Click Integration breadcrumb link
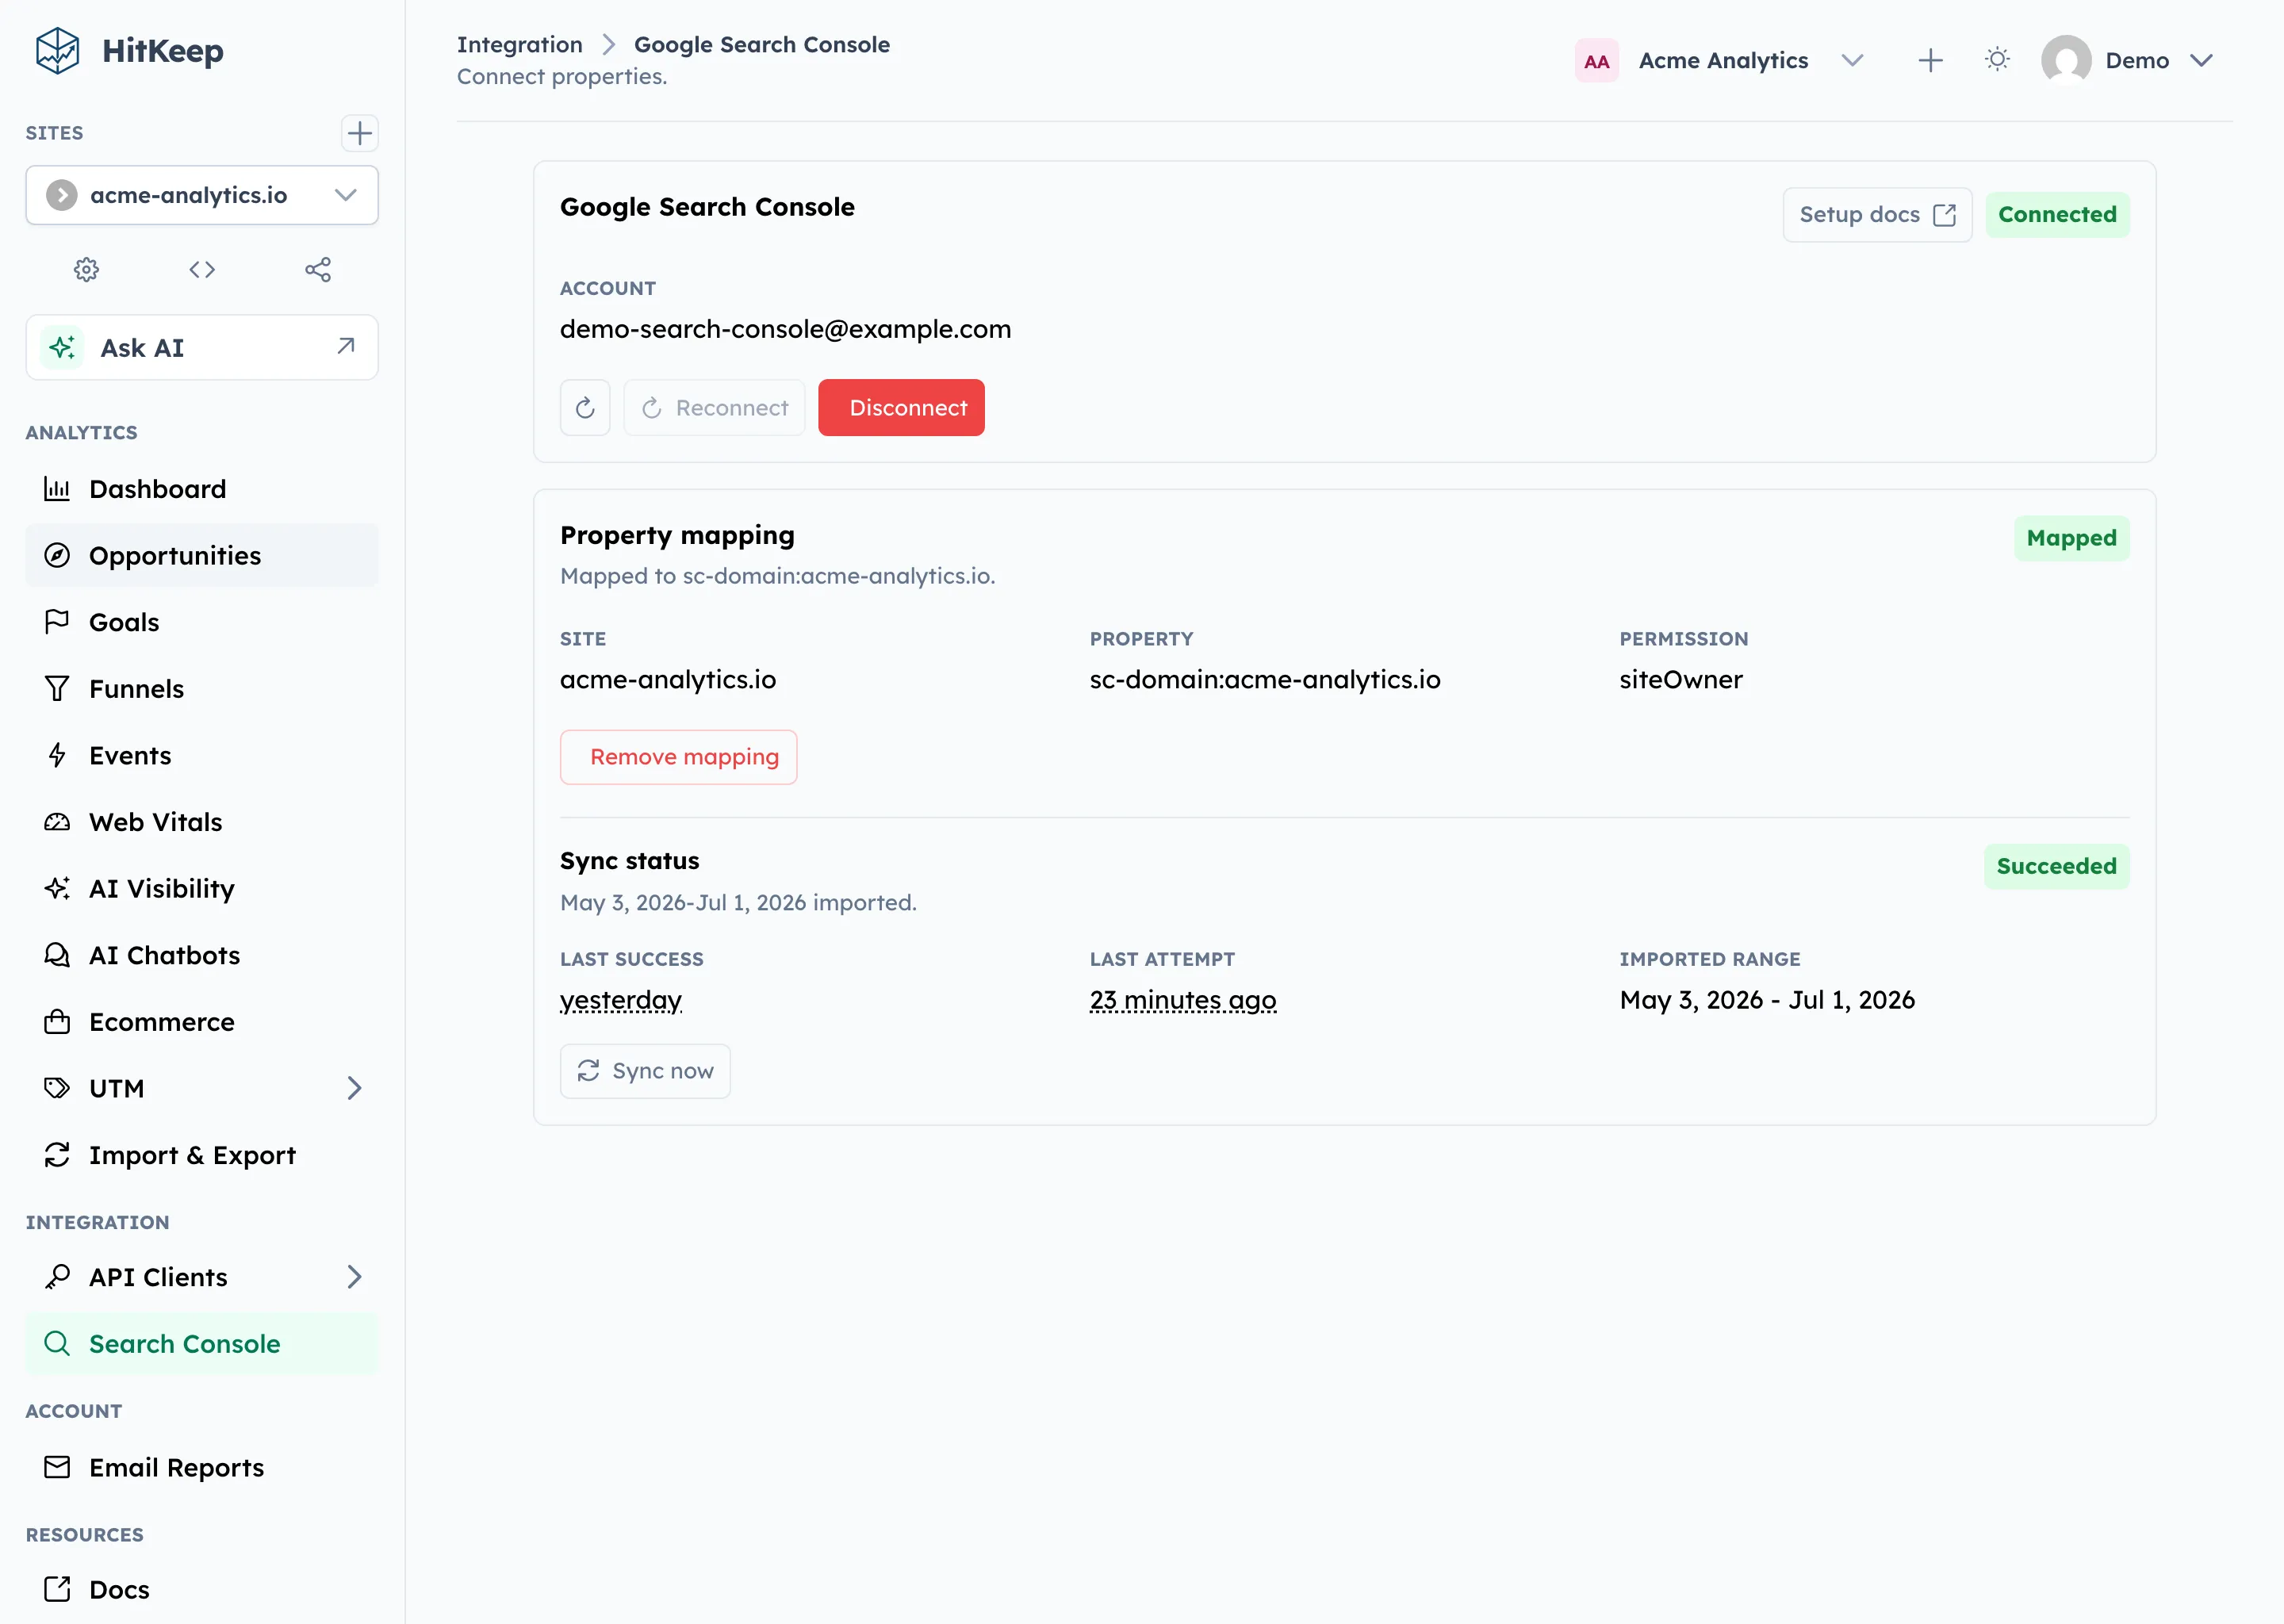Image resolution: width=2284 pixels, height=1624 pixels. pos(519,44)
